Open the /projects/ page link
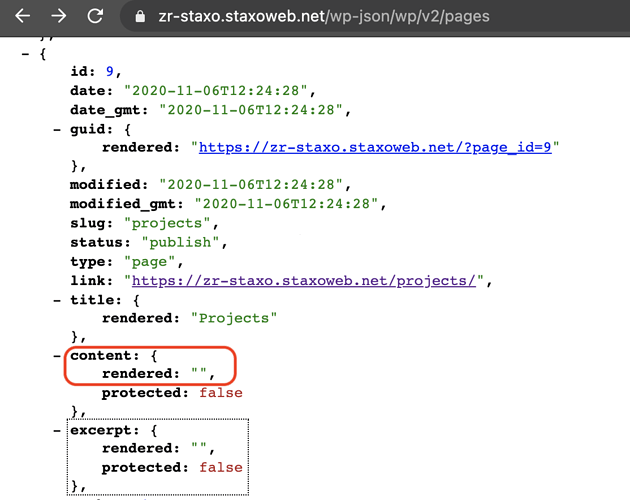This screenshot has height=500, width=630. (304, 280)
